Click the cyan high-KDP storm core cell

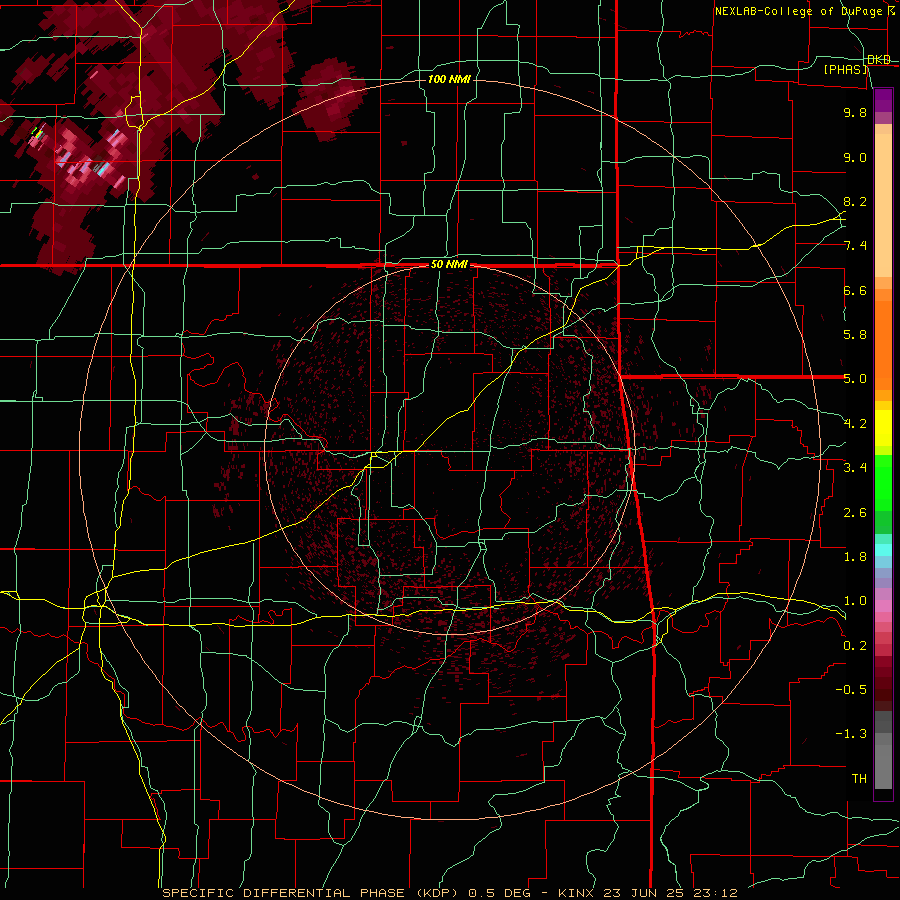103,169
